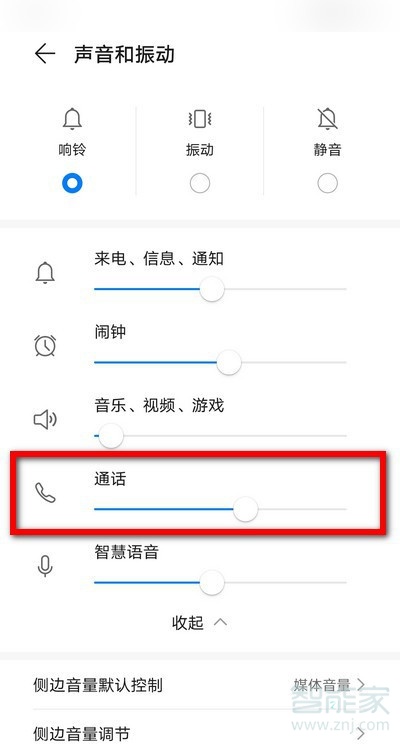Select the 响铃 radio button
The height and width of the screenshot is (744, 400).
72,183
